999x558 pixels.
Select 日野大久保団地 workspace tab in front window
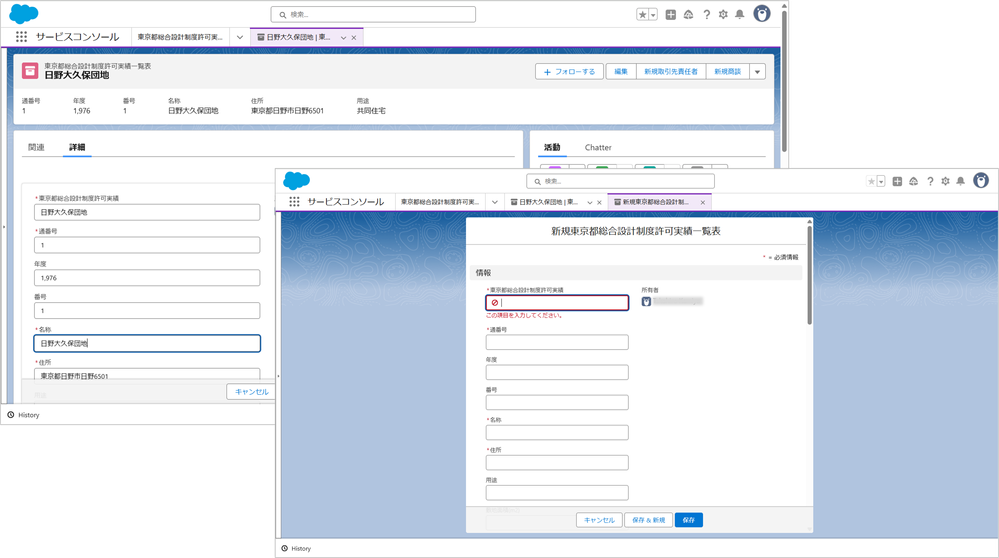[548, 202]
